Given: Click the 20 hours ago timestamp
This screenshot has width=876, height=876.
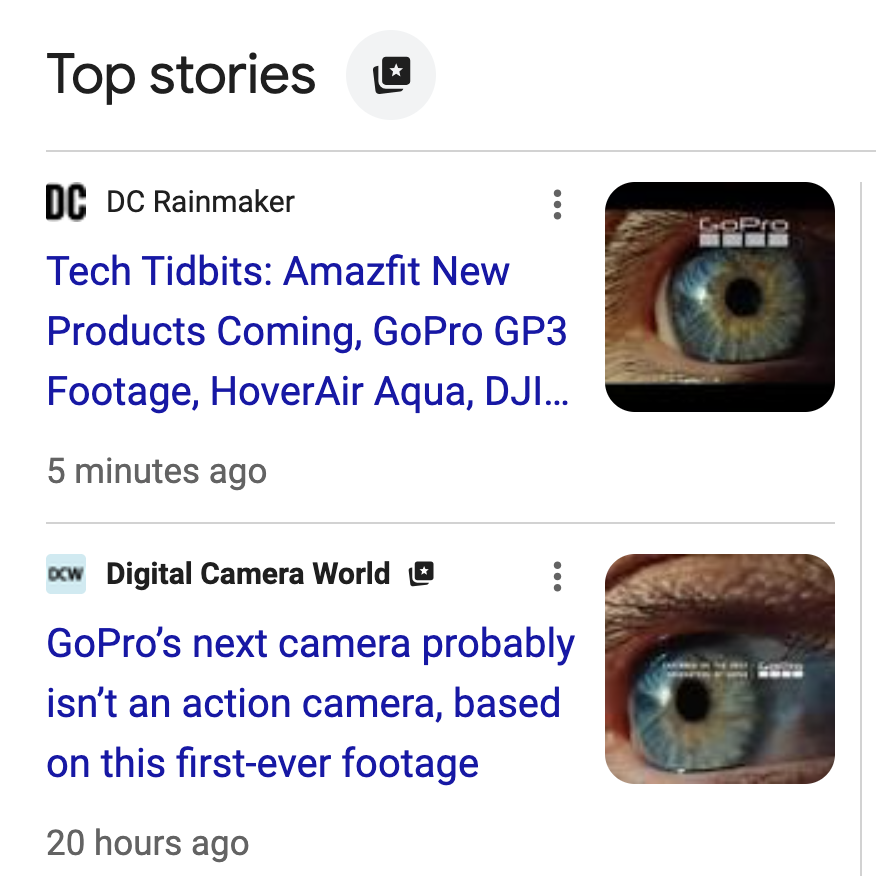Looking at the screenshot, I should (x=148, y=843).
